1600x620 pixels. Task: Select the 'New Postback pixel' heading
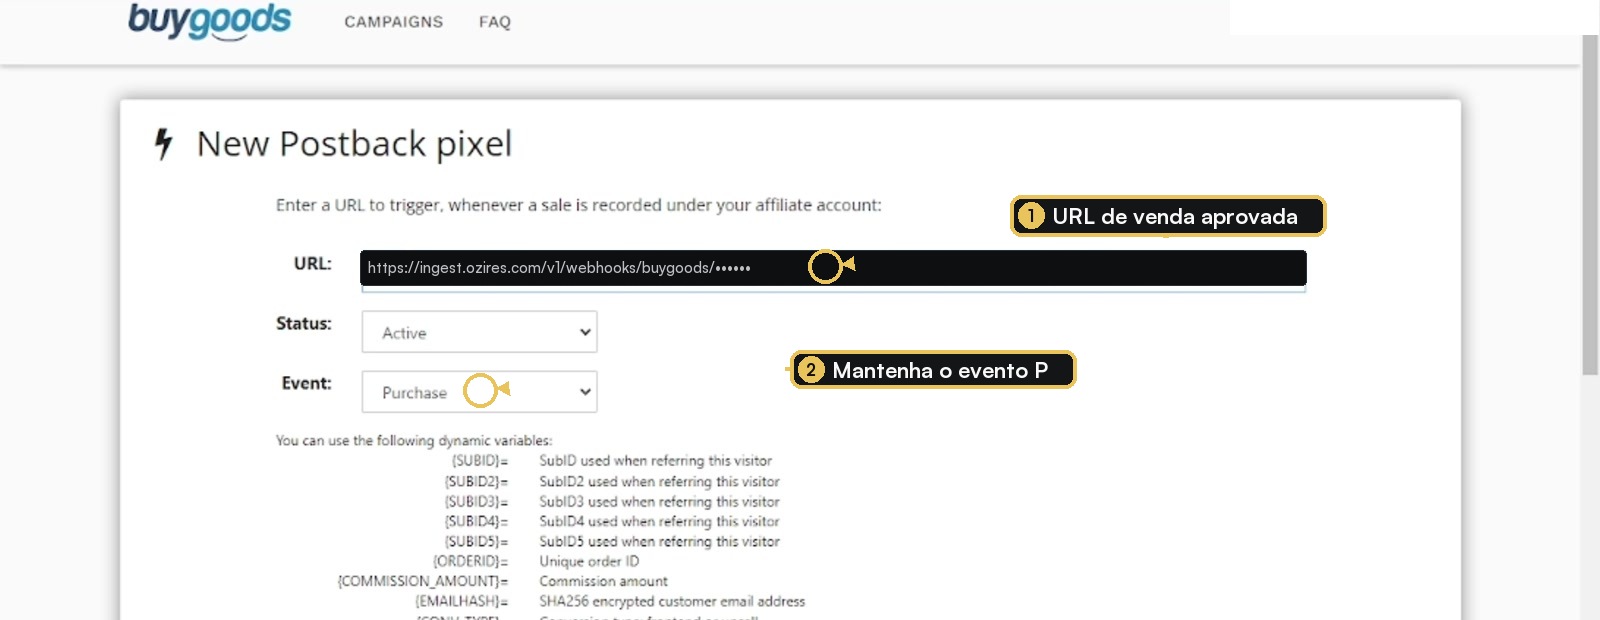click(354, 144)
